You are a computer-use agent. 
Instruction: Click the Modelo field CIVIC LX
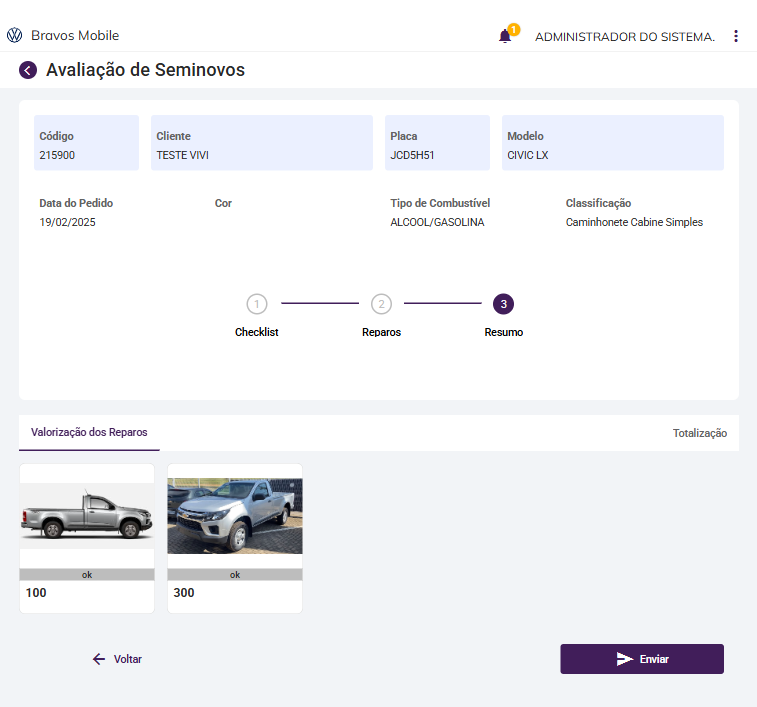tap(612, 144)
